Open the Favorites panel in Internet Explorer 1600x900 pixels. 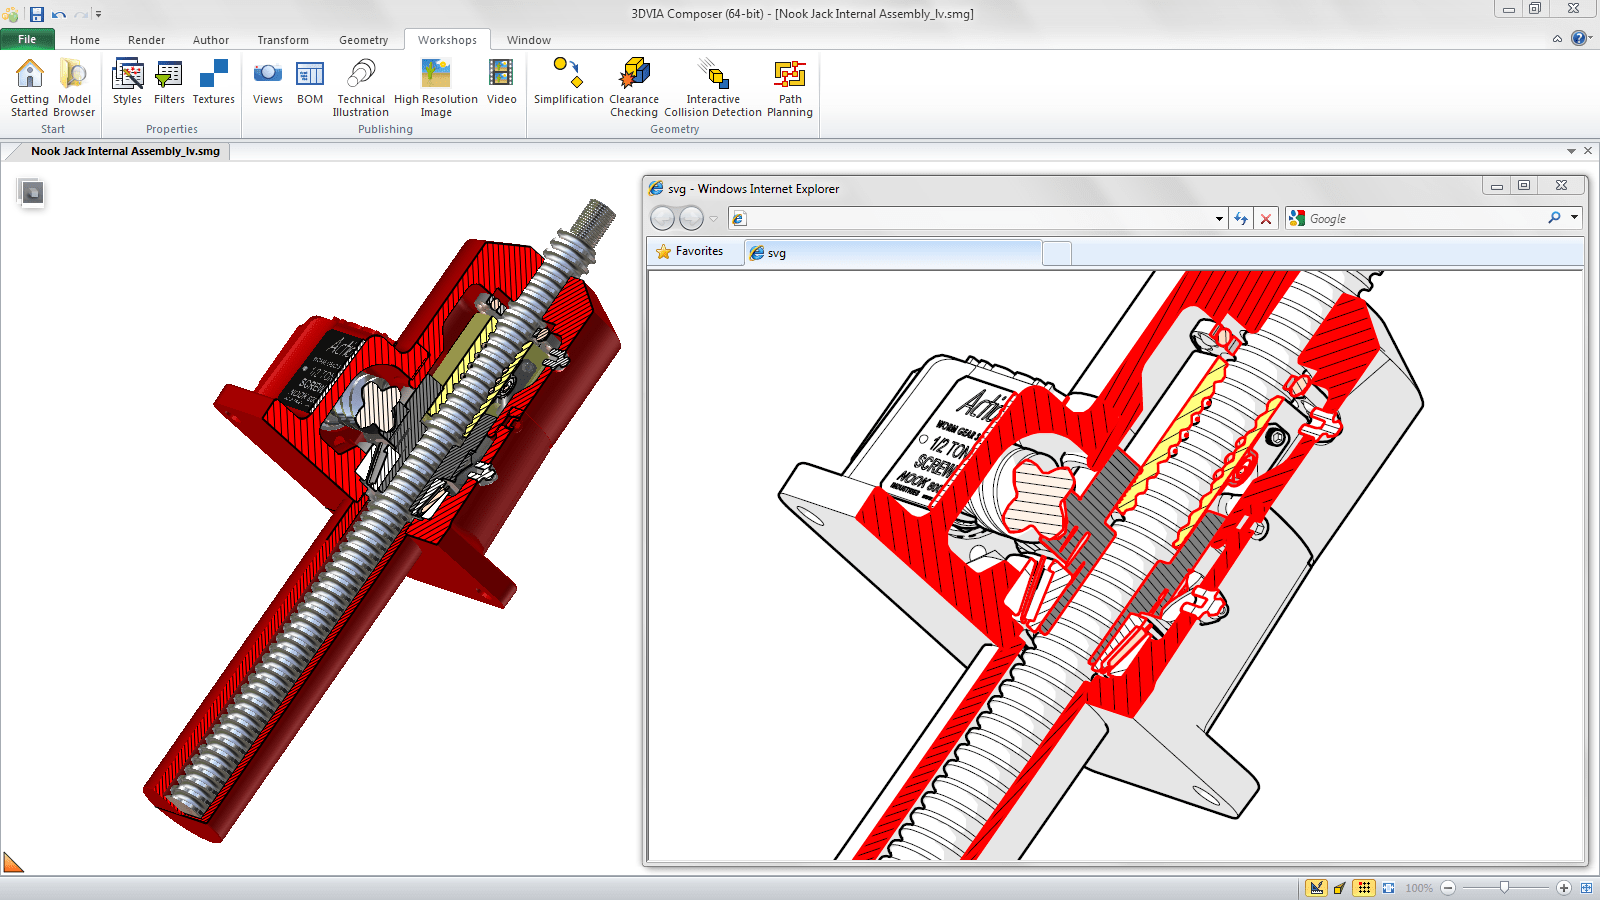[x=694, y=251]
